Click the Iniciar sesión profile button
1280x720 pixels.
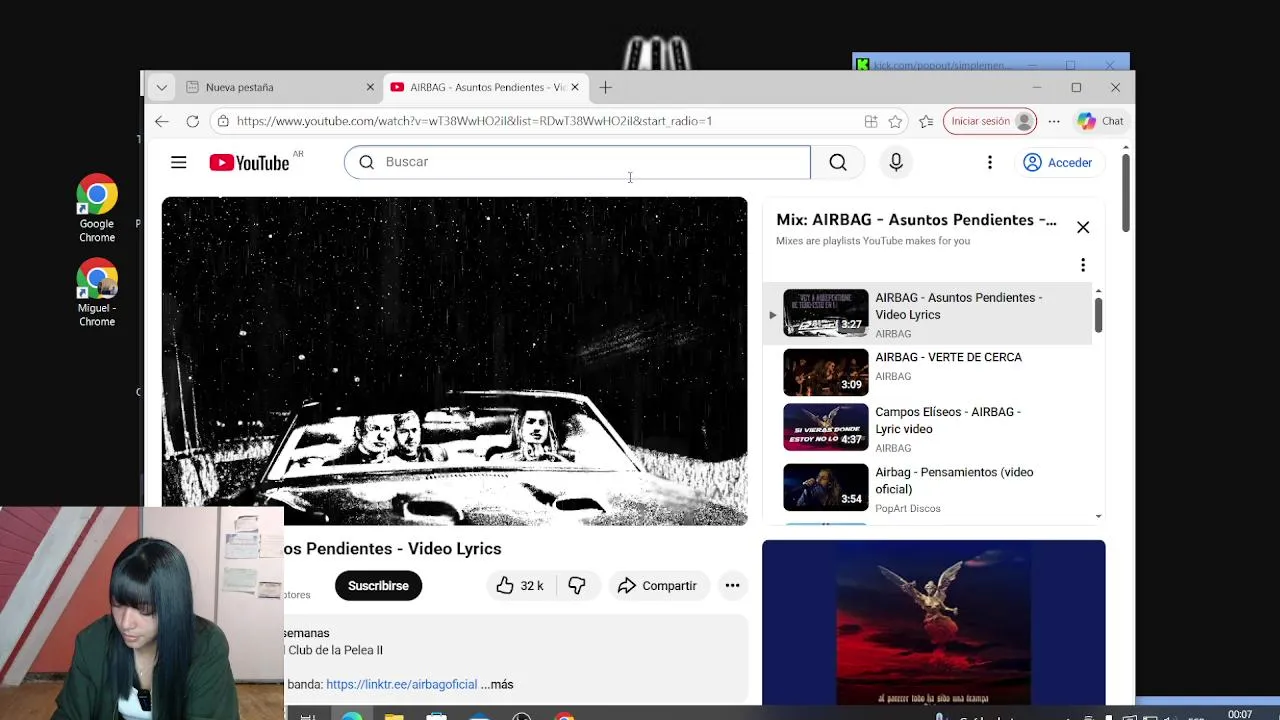coord(989,121)
